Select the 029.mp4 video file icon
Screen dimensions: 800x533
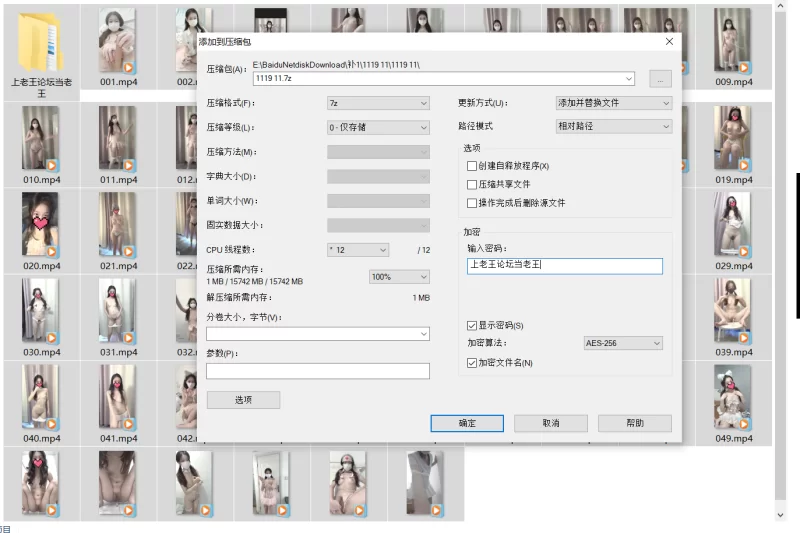click(733, 226)
